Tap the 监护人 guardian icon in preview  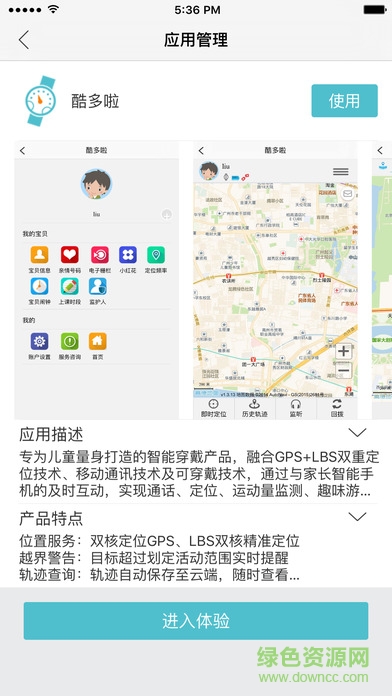98,286
